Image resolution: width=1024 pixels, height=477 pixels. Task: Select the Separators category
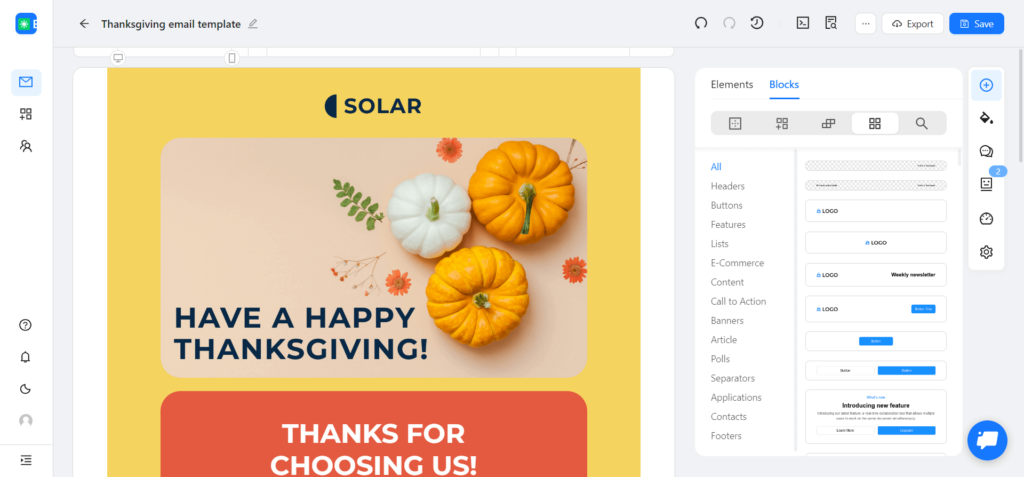733,378
